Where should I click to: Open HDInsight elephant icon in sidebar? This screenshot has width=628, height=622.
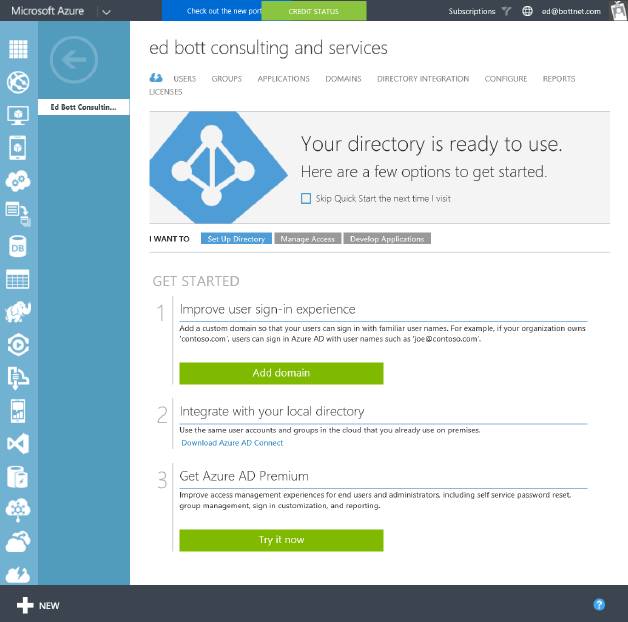coord(18,312)
